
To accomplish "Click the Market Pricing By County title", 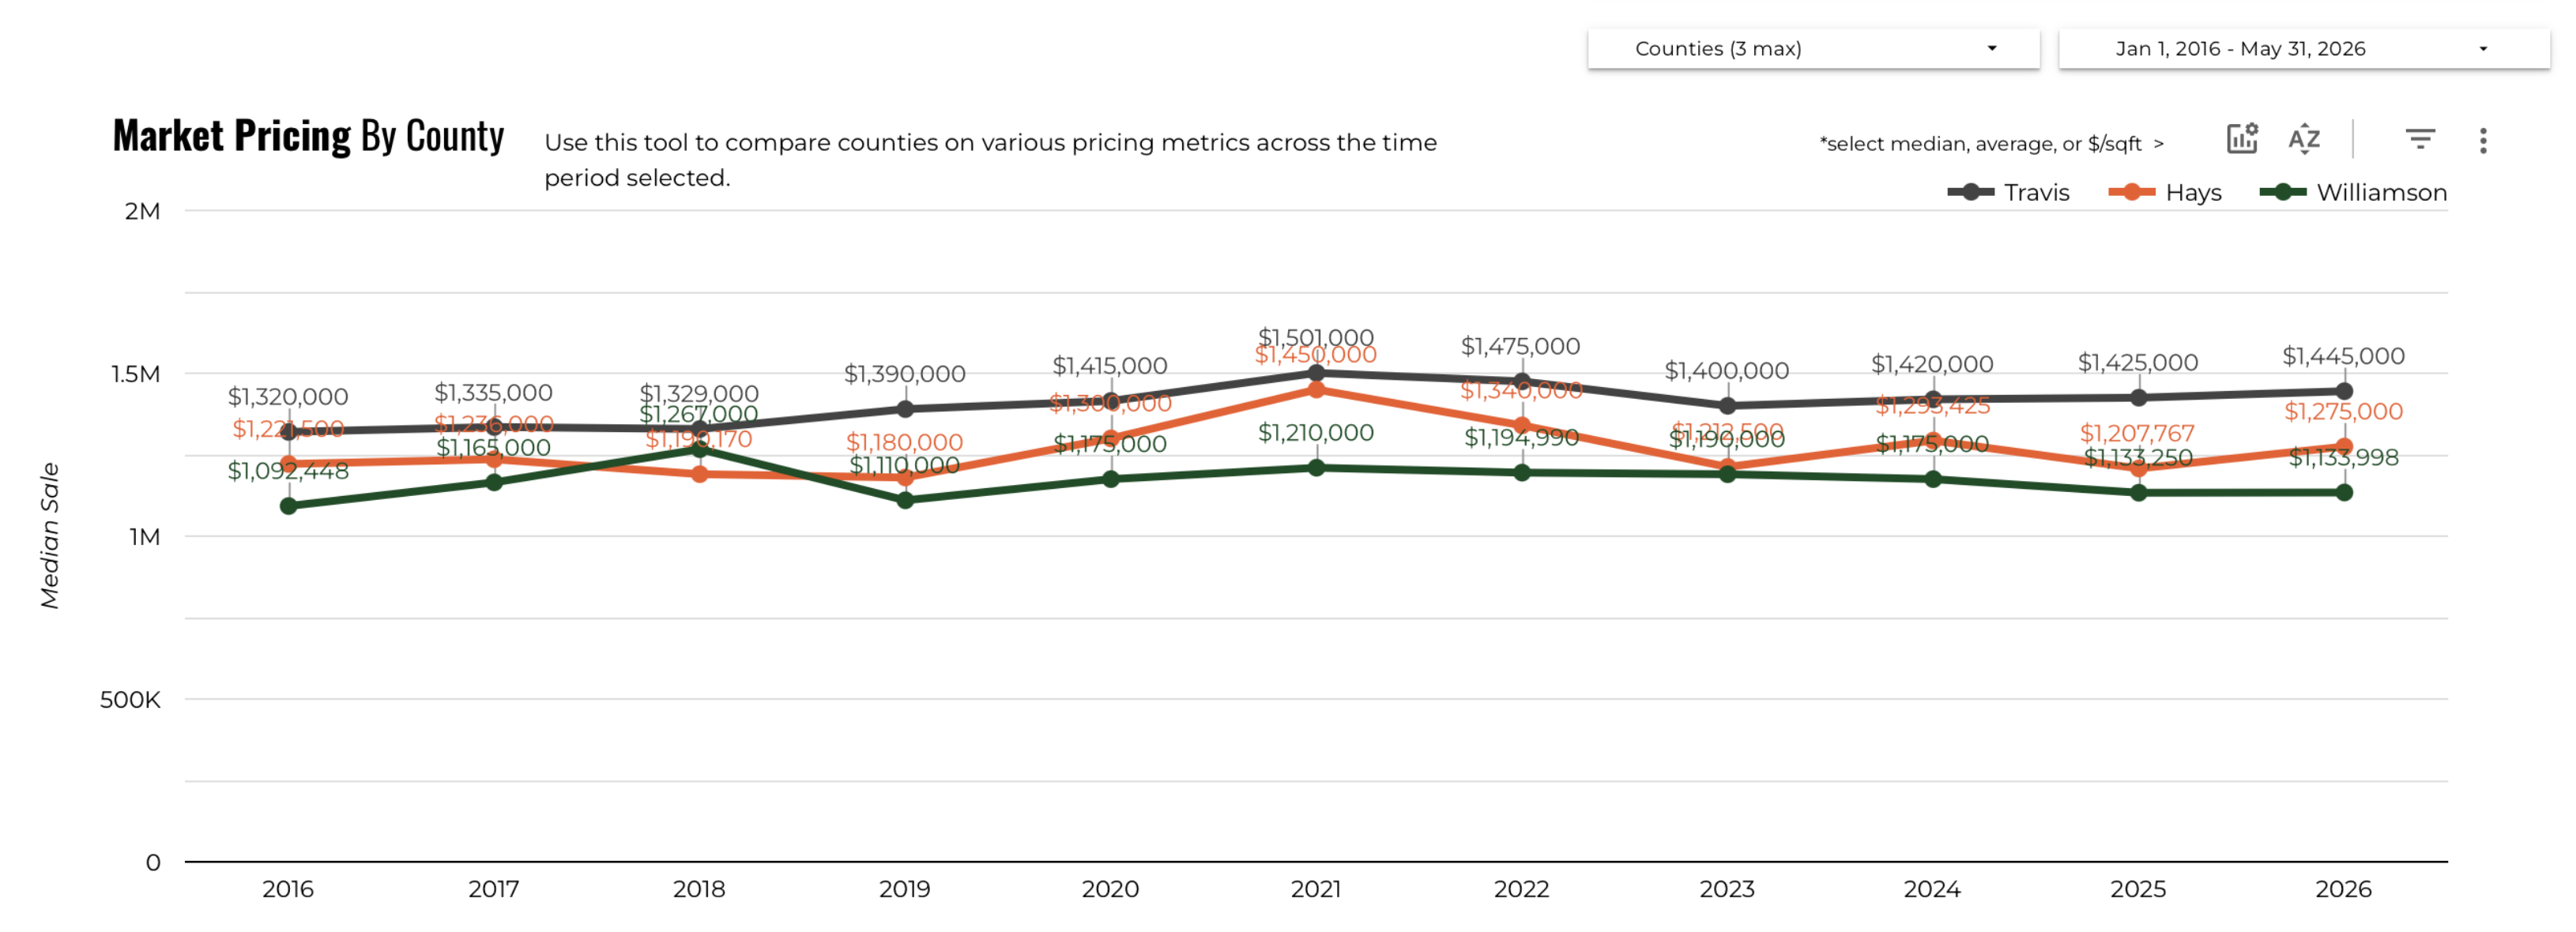I will click(x=308, y=136).
